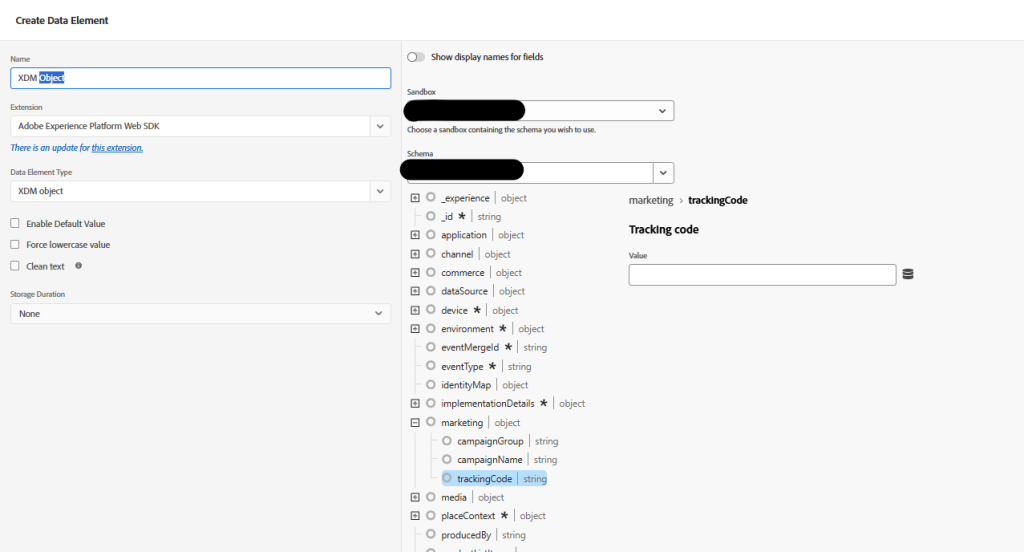Select the producedBy radio circle
This screenshot has height=552, width=1024.
click(430, 534)
